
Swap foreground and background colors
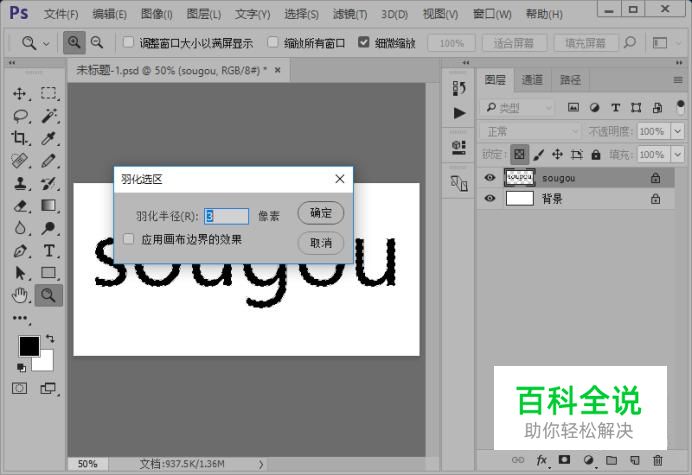[50, 339]
